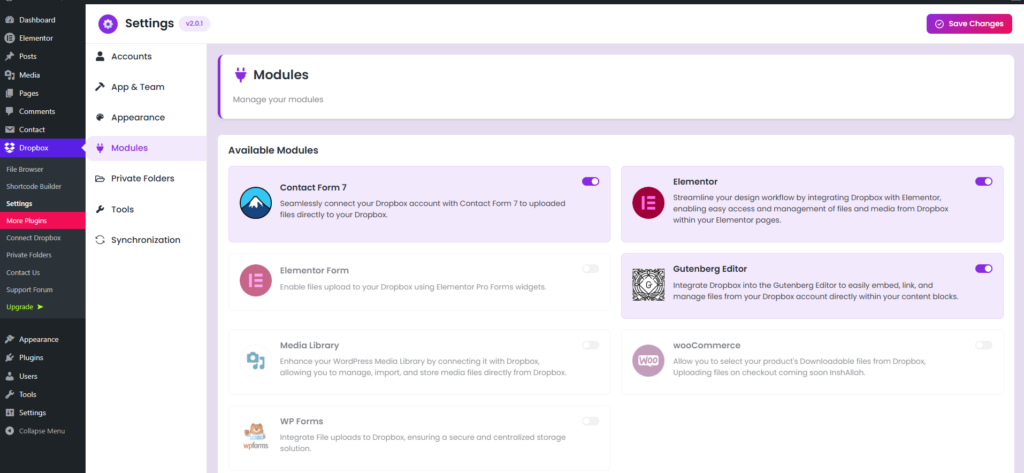Click the Gutenberg Editor logo
This screenshot has width=1024, height=473.
click(x=648, y=285)
